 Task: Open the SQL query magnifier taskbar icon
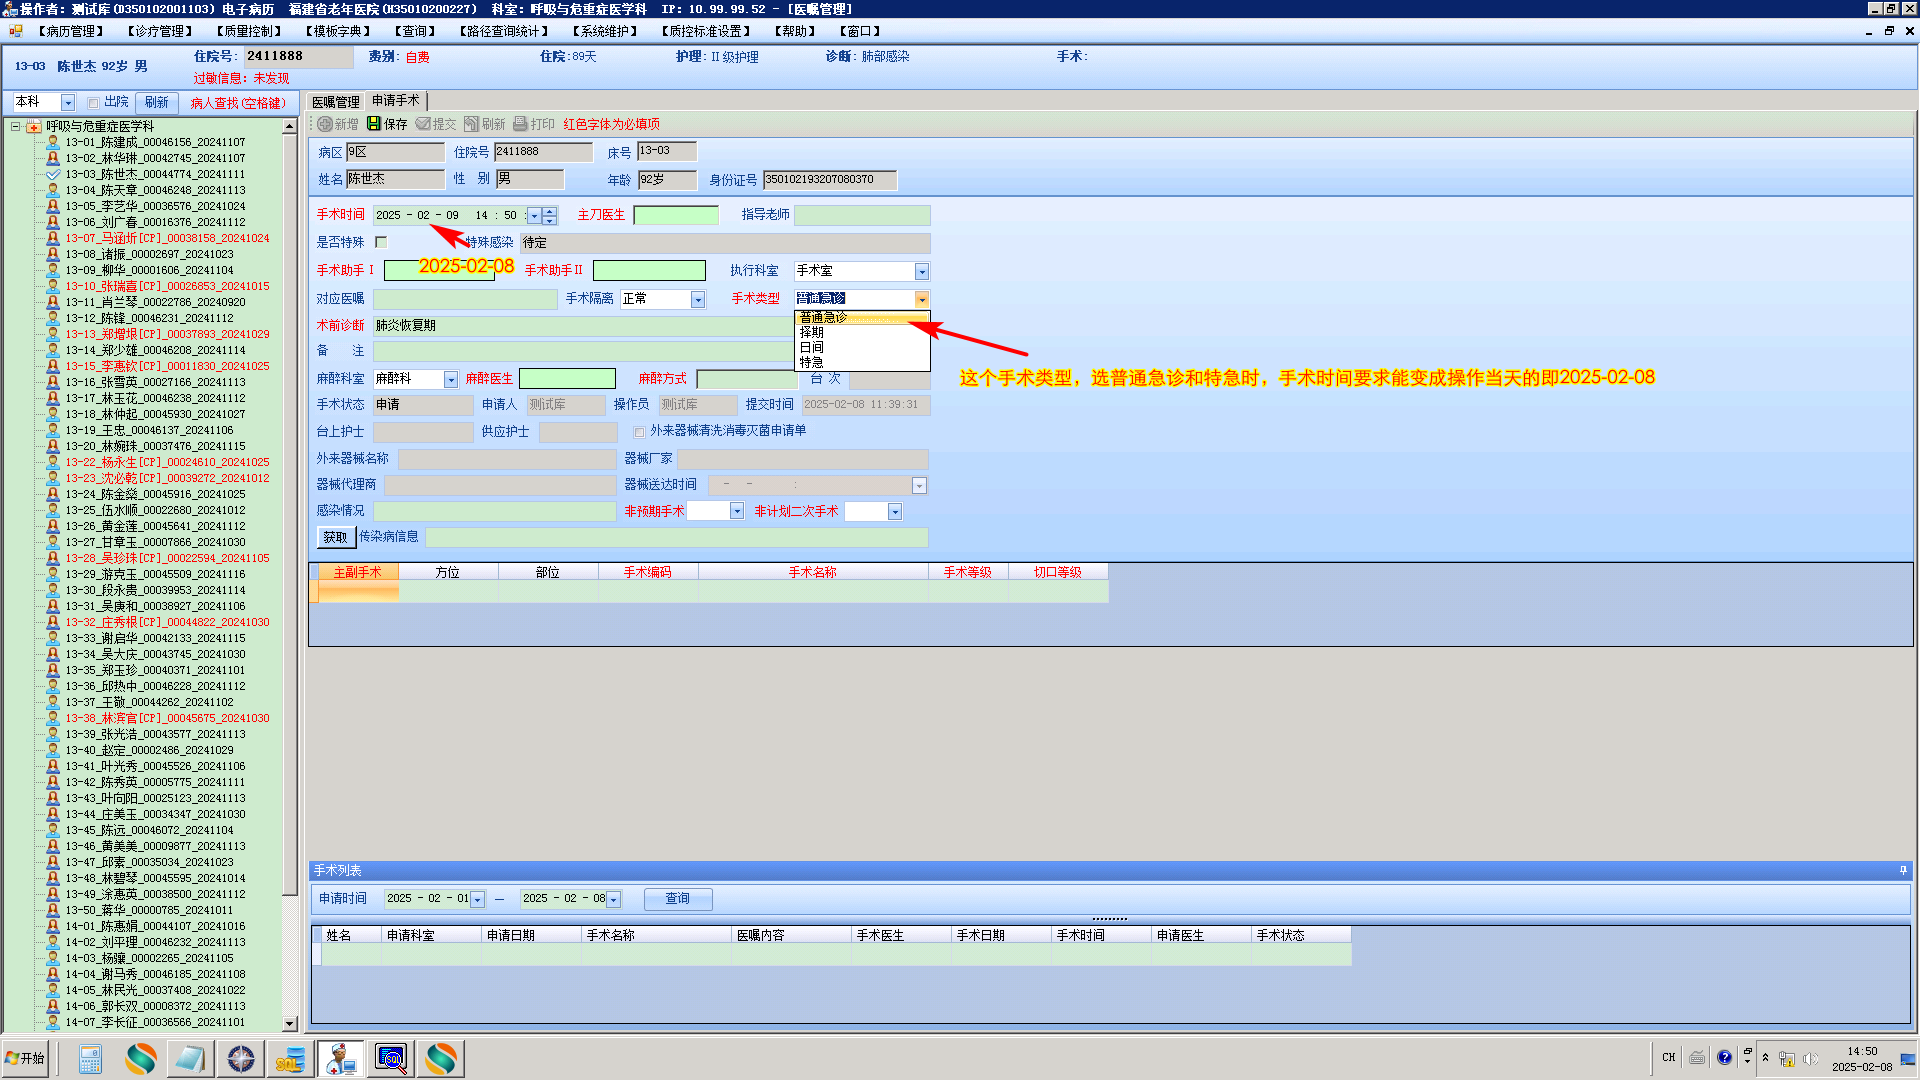(x=391, y=1058)
